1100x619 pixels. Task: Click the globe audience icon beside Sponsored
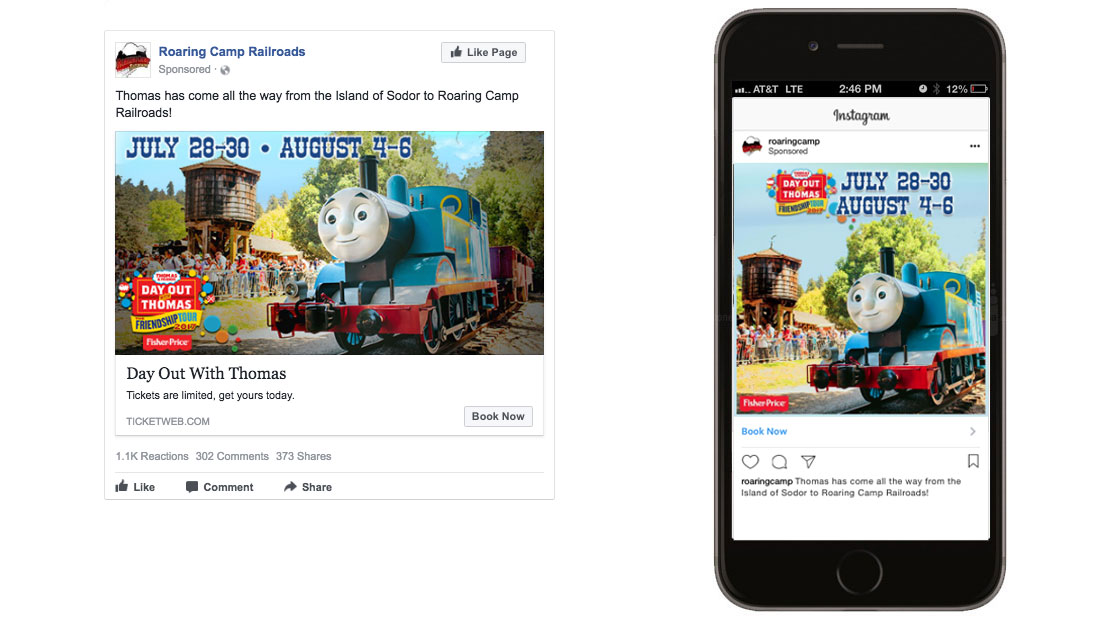tap(225, 69)
